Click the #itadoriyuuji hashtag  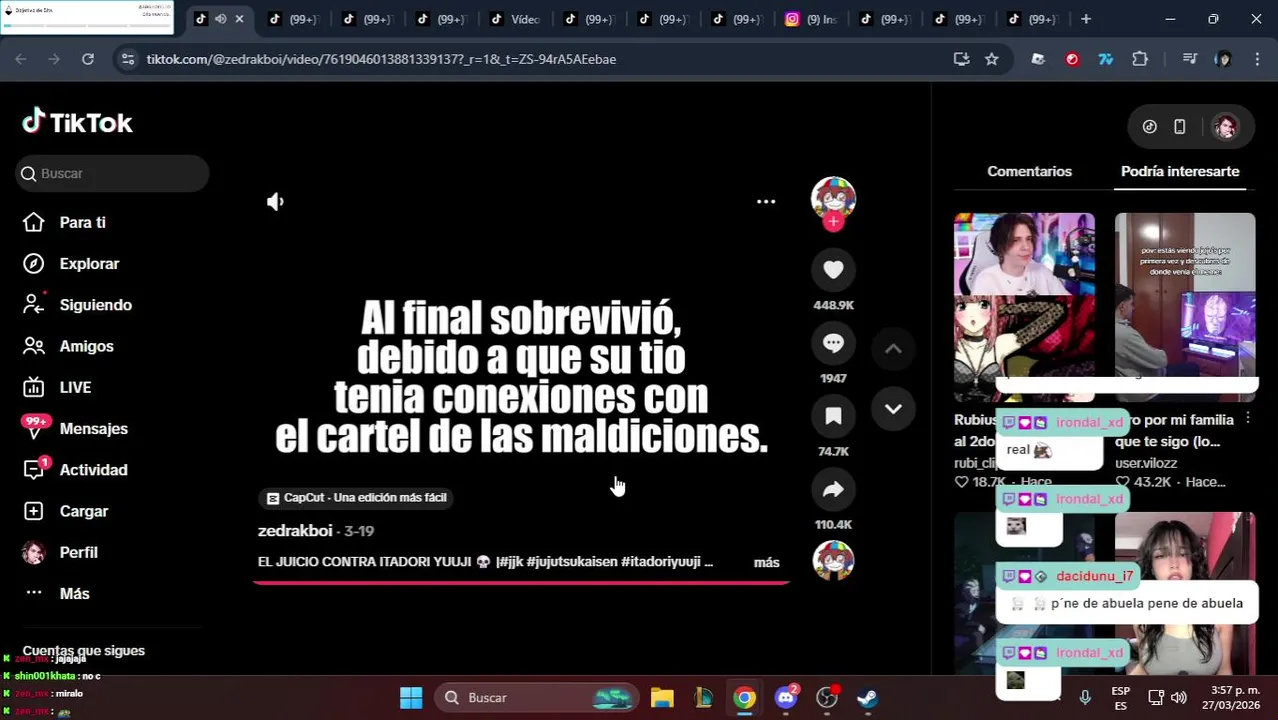pos(661,562)
